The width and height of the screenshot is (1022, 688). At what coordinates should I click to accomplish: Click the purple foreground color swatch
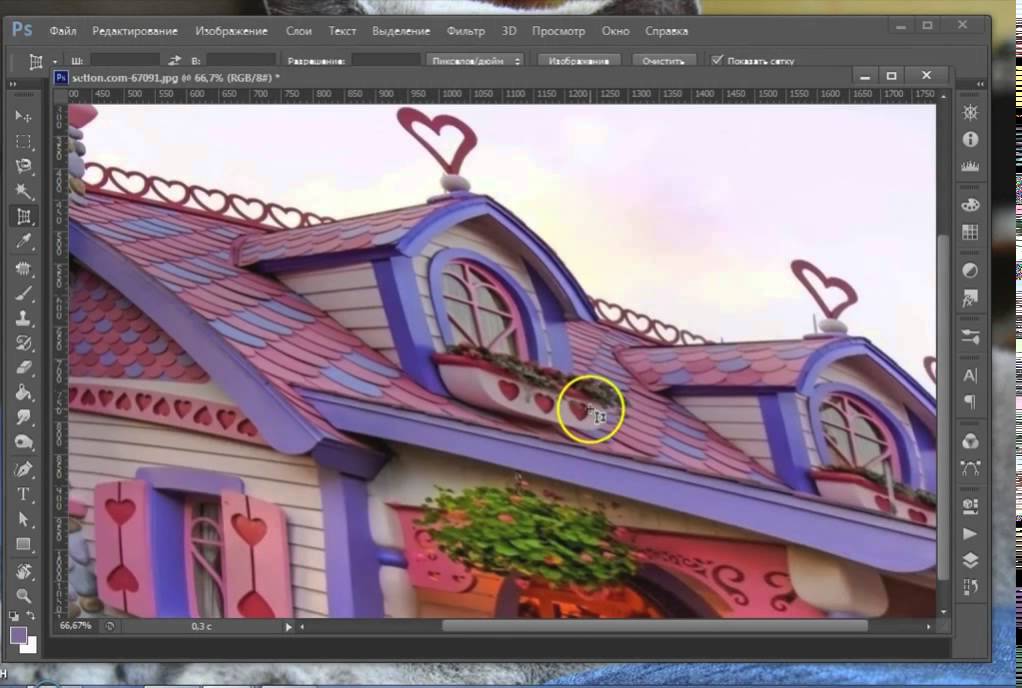(18, 635)
